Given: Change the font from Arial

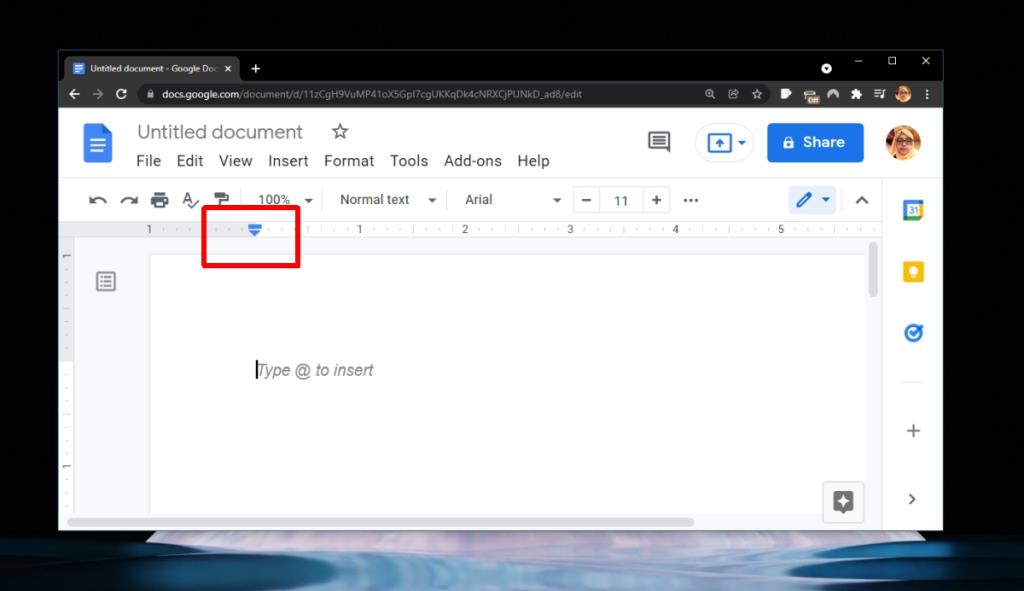Looking at the screenshot, I should click(511, 200).
